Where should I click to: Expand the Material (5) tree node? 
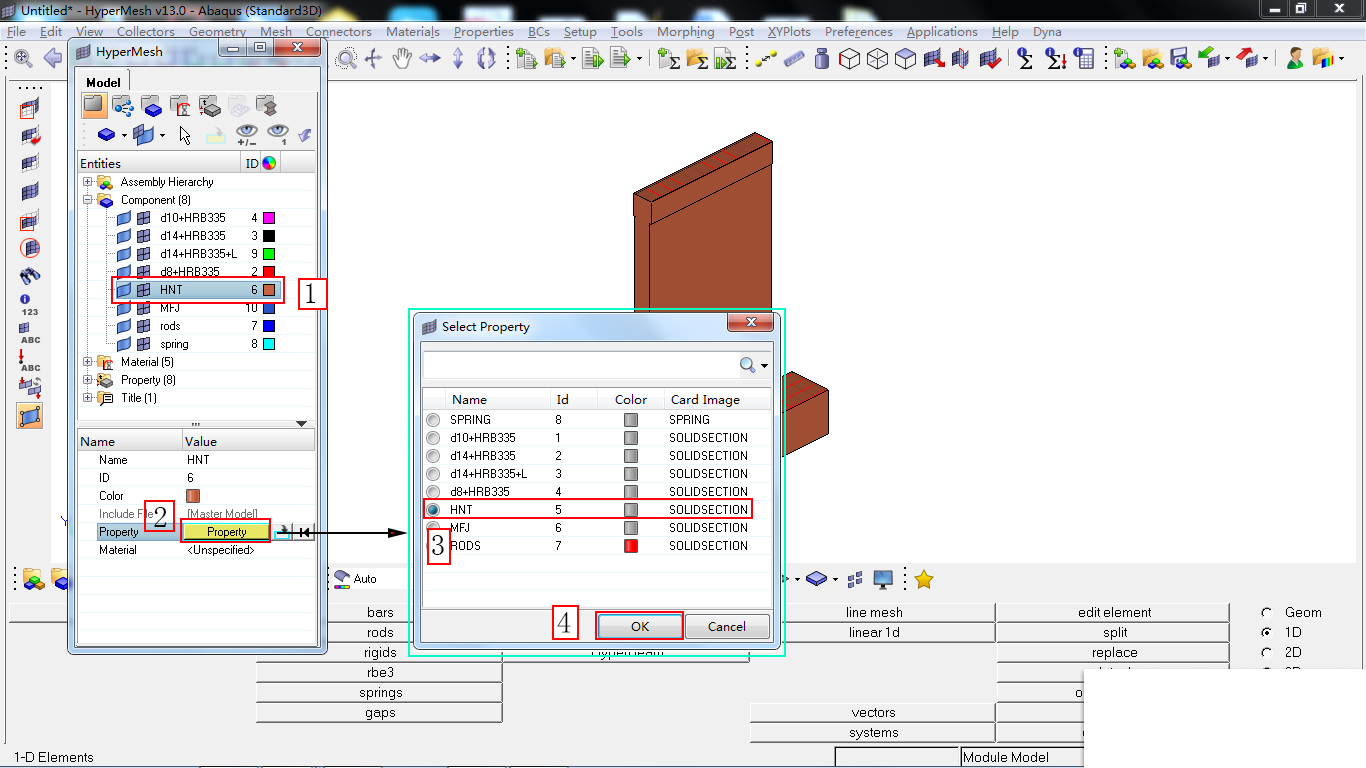88,362
